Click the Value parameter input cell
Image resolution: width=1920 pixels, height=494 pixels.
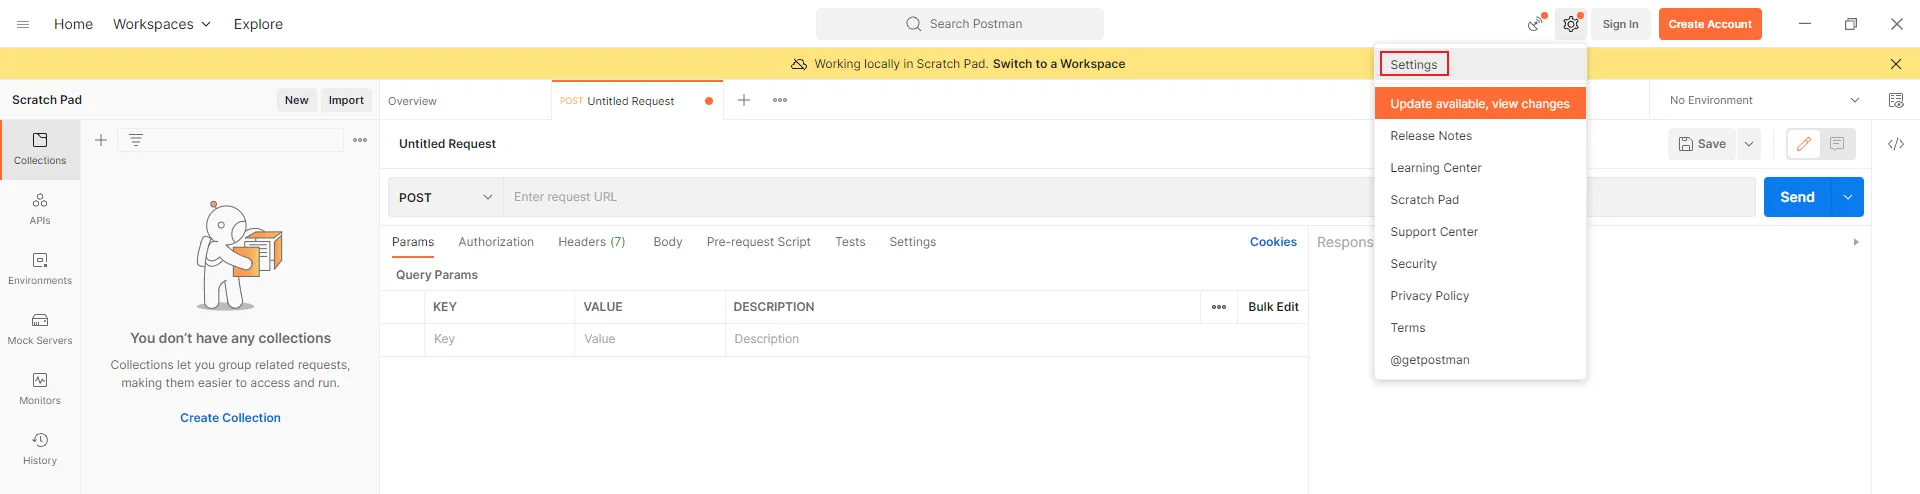(650, 339)
